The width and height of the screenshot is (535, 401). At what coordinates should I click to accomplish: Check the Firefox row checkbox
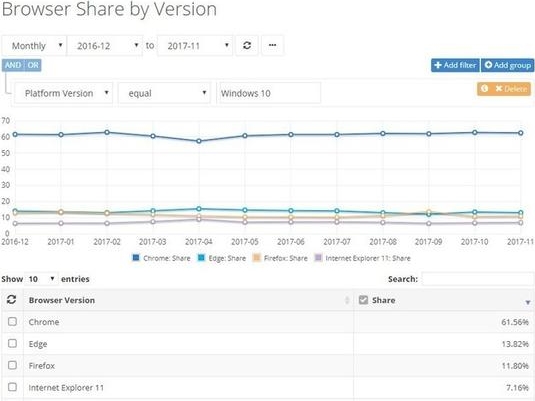point(12,365)
